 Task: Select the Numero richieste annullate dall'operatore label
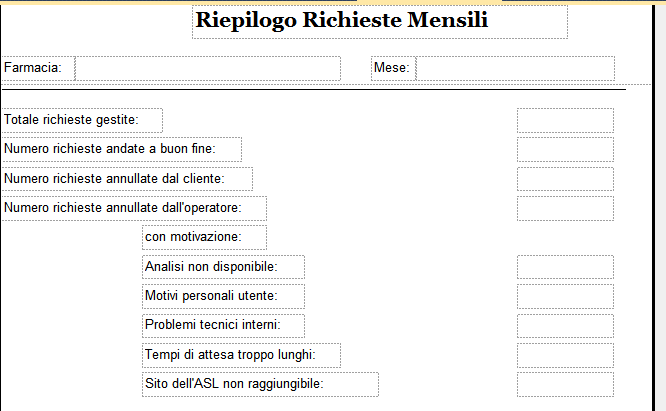tap(134, 208)
